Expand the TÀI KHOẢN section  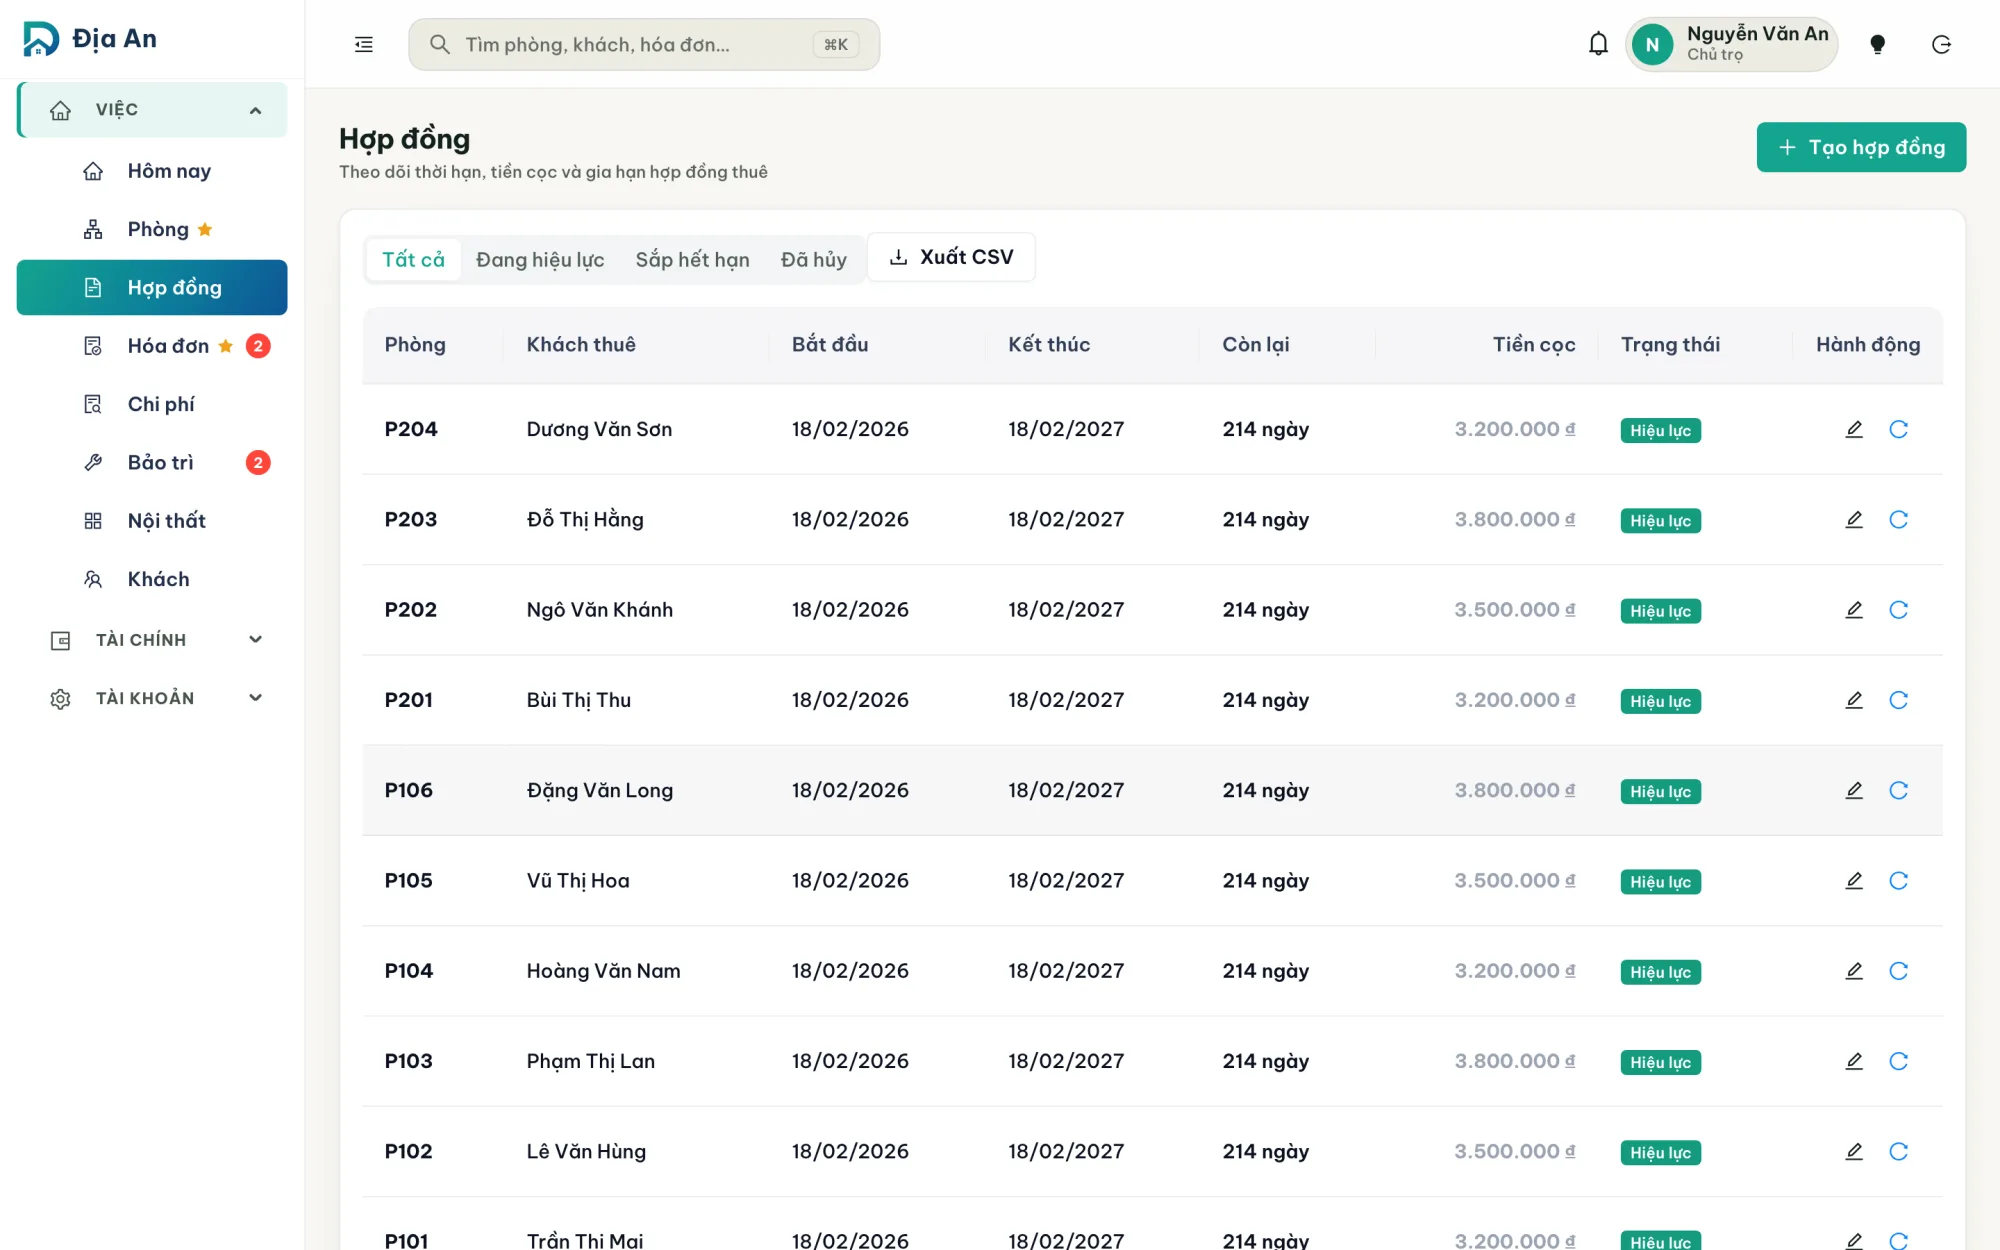(152, 698)
